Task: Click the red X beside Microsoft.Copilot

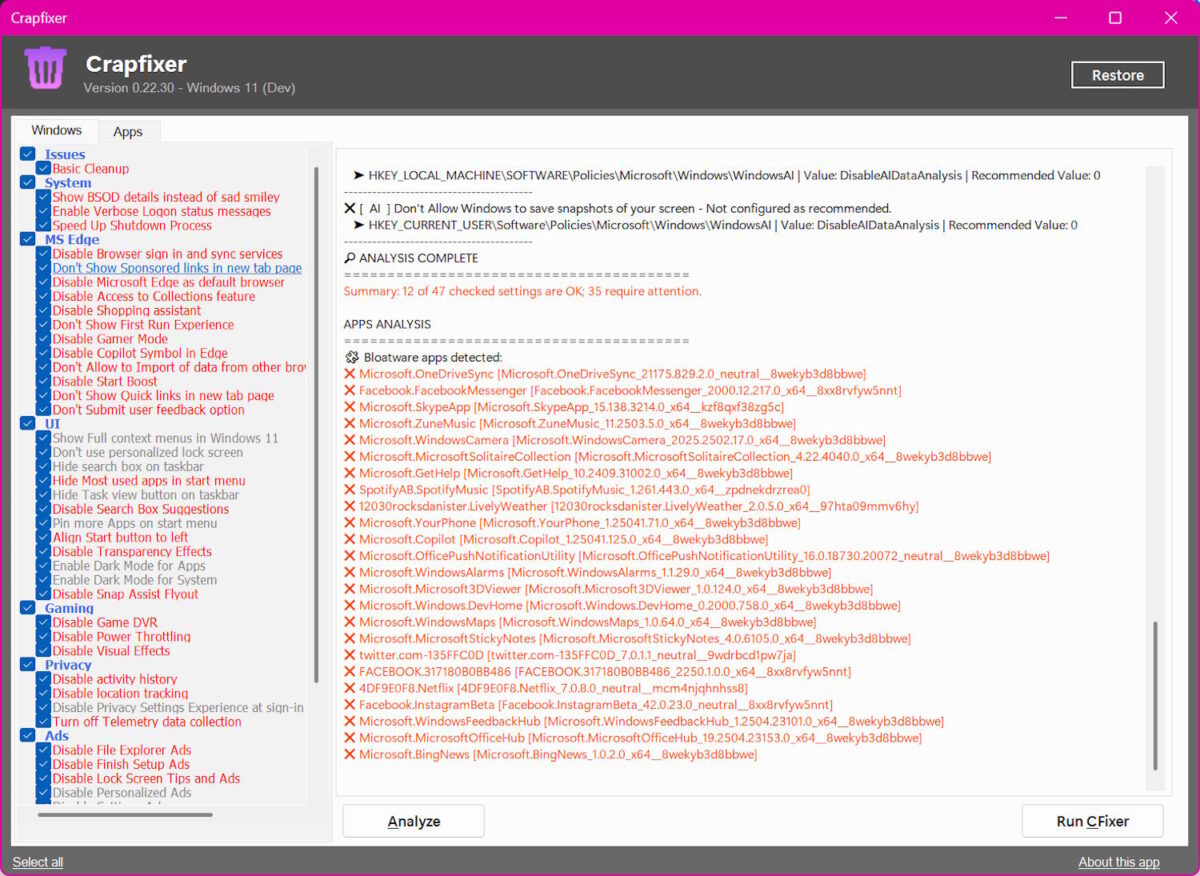Action: tap(352, 538)
